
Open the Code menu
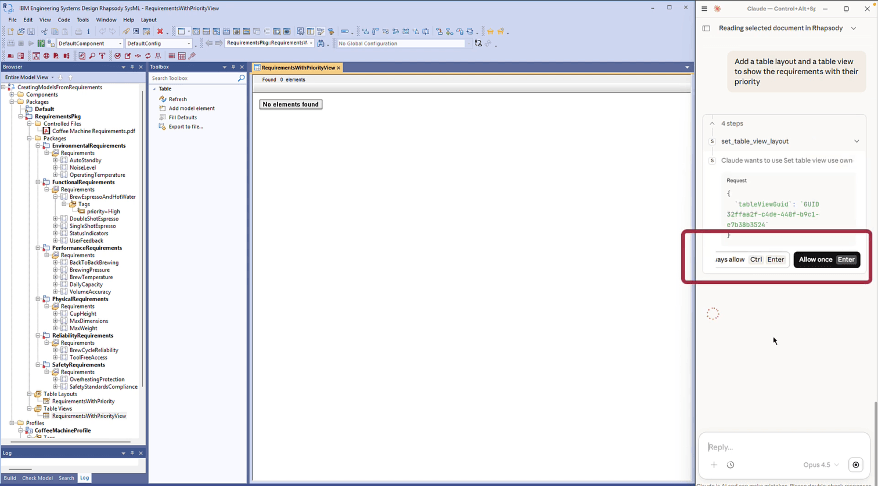coord(64,20)
